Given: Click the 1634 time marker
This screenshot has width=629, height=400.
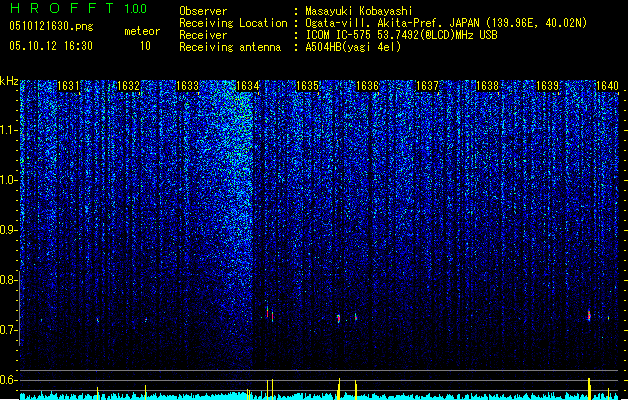Looking at the screenshot, I should point(248,86).
